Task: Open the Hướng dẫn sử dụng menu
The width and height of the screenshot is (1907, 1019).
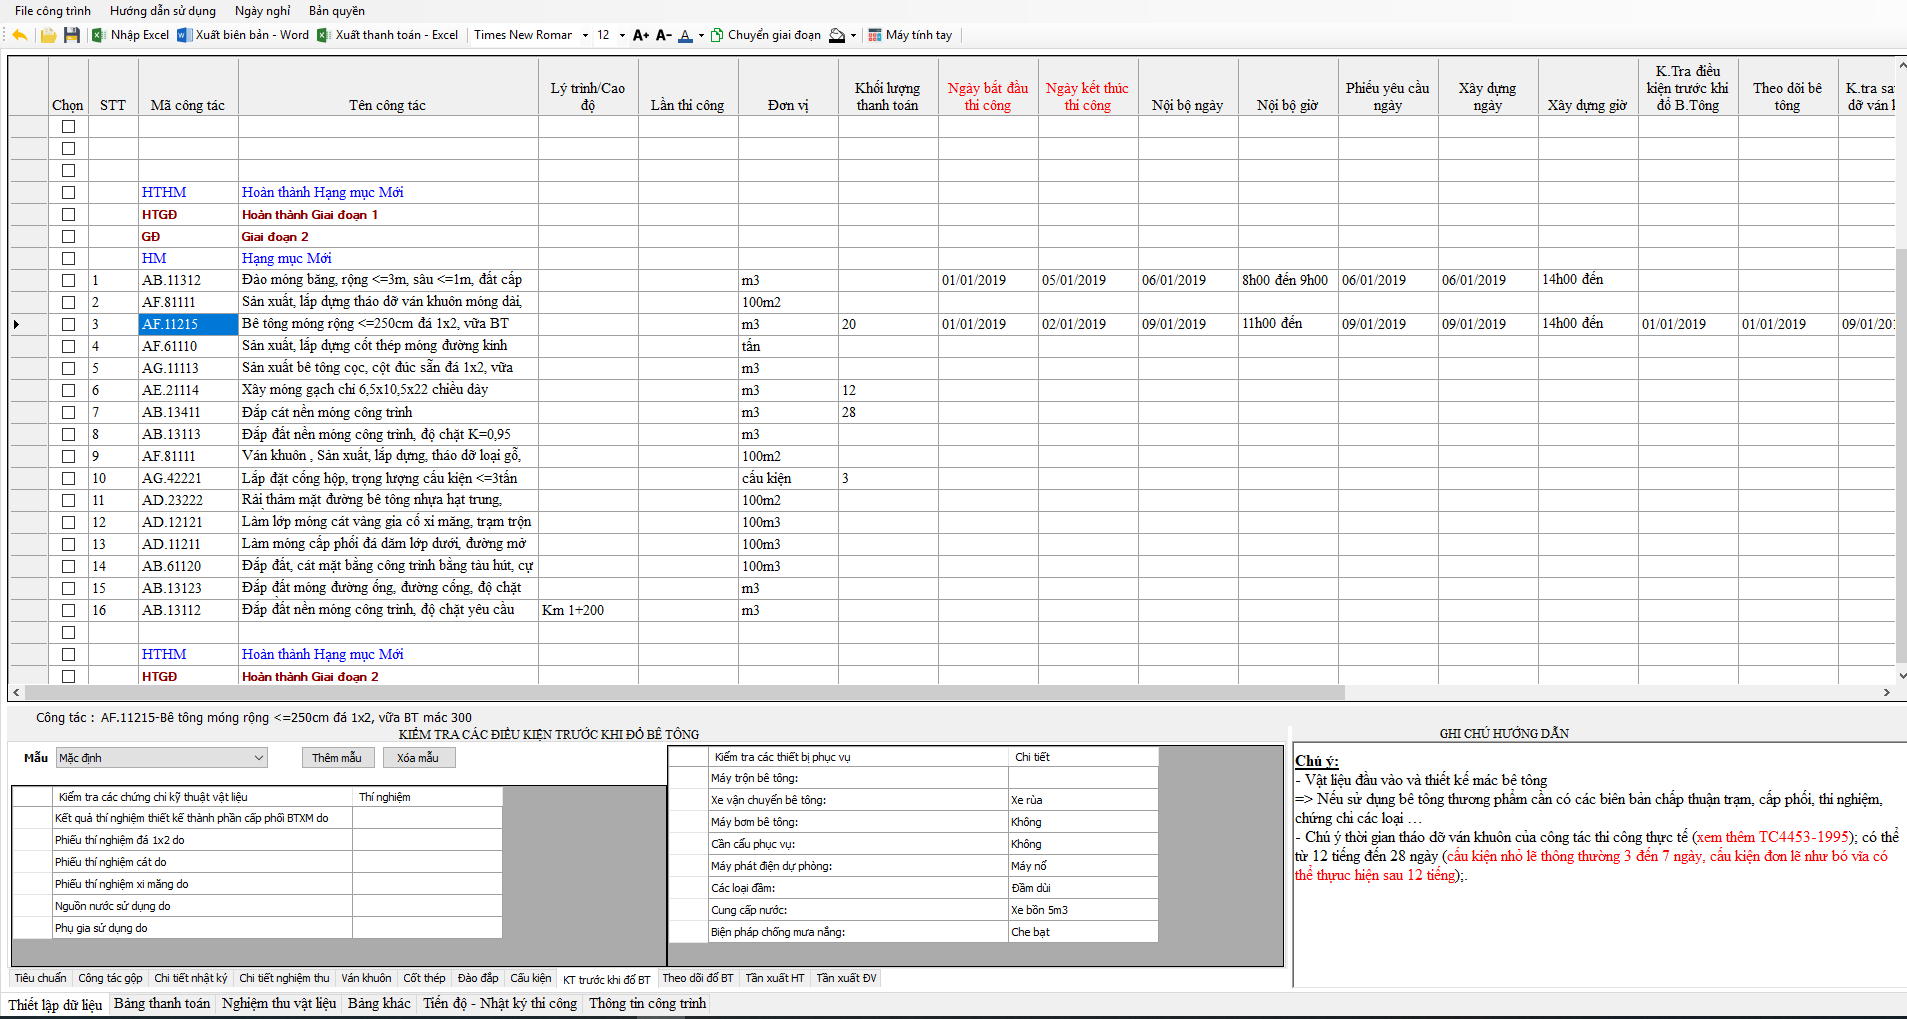Action: click(x=162, y=11)
